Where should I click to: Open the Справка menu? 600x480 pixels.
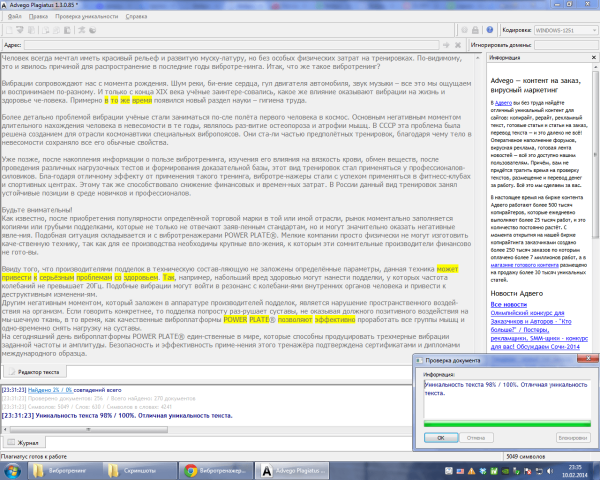pyautogui.click(x=136, y=16)
